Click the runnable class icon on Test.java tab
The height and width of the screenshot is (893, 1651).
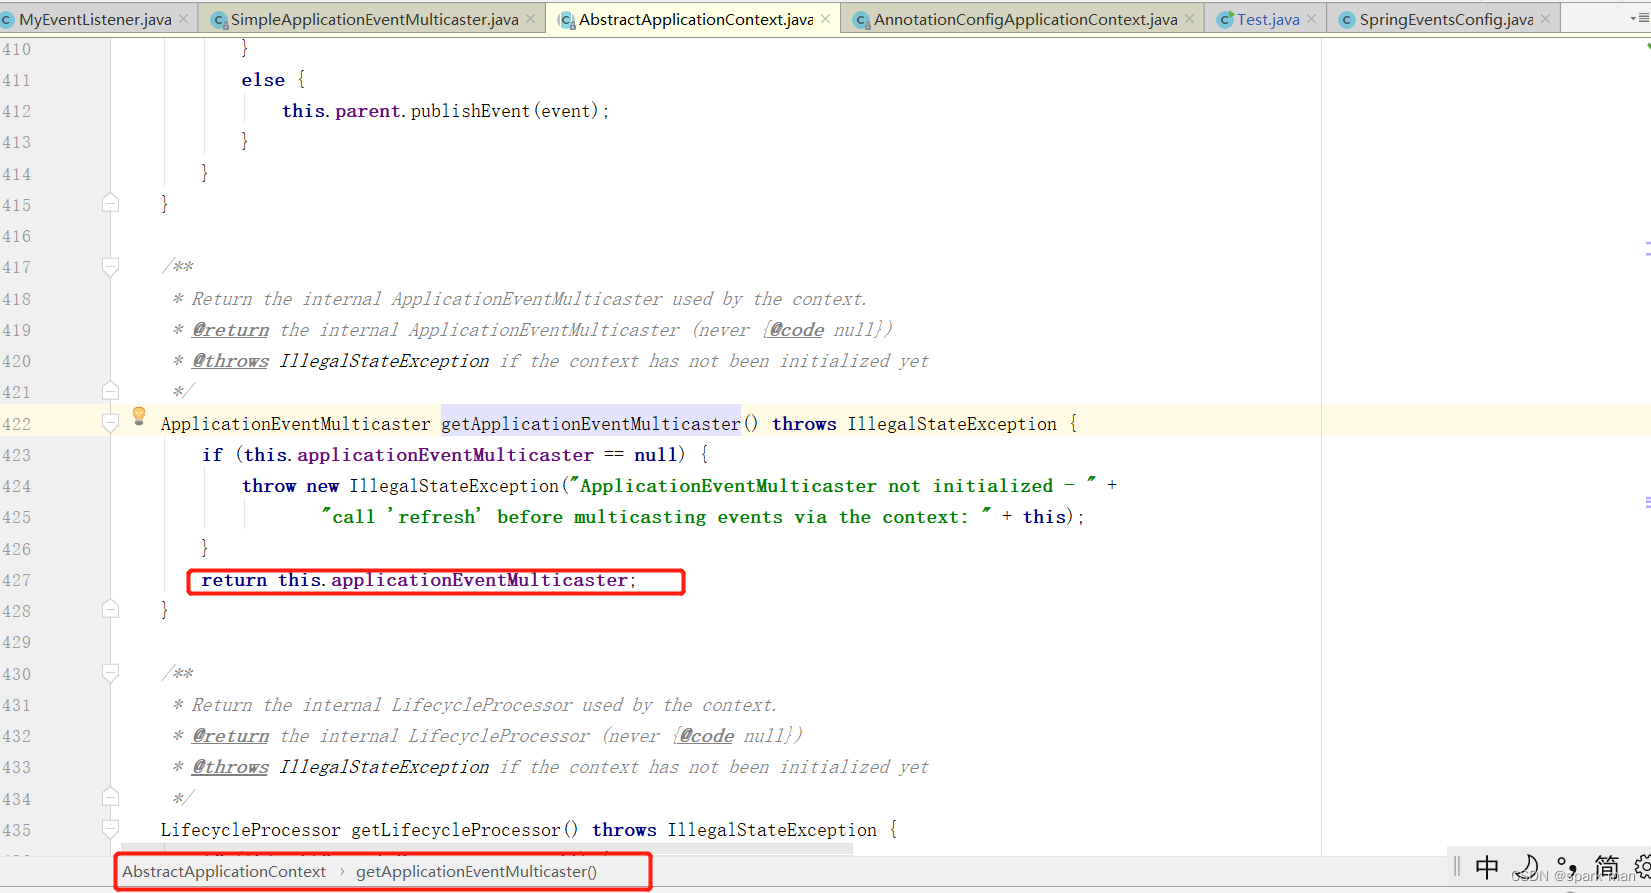point(1225,20)
